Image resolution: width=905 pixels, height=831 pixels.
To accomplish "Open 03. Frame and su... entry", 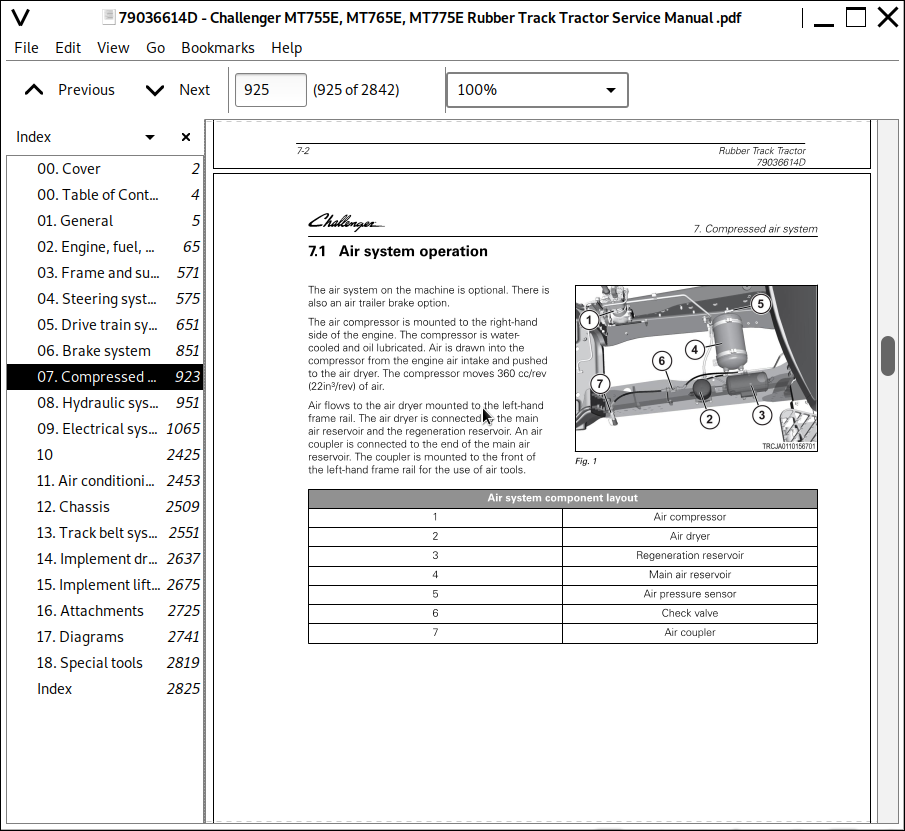I will click(x=105, y=273).
